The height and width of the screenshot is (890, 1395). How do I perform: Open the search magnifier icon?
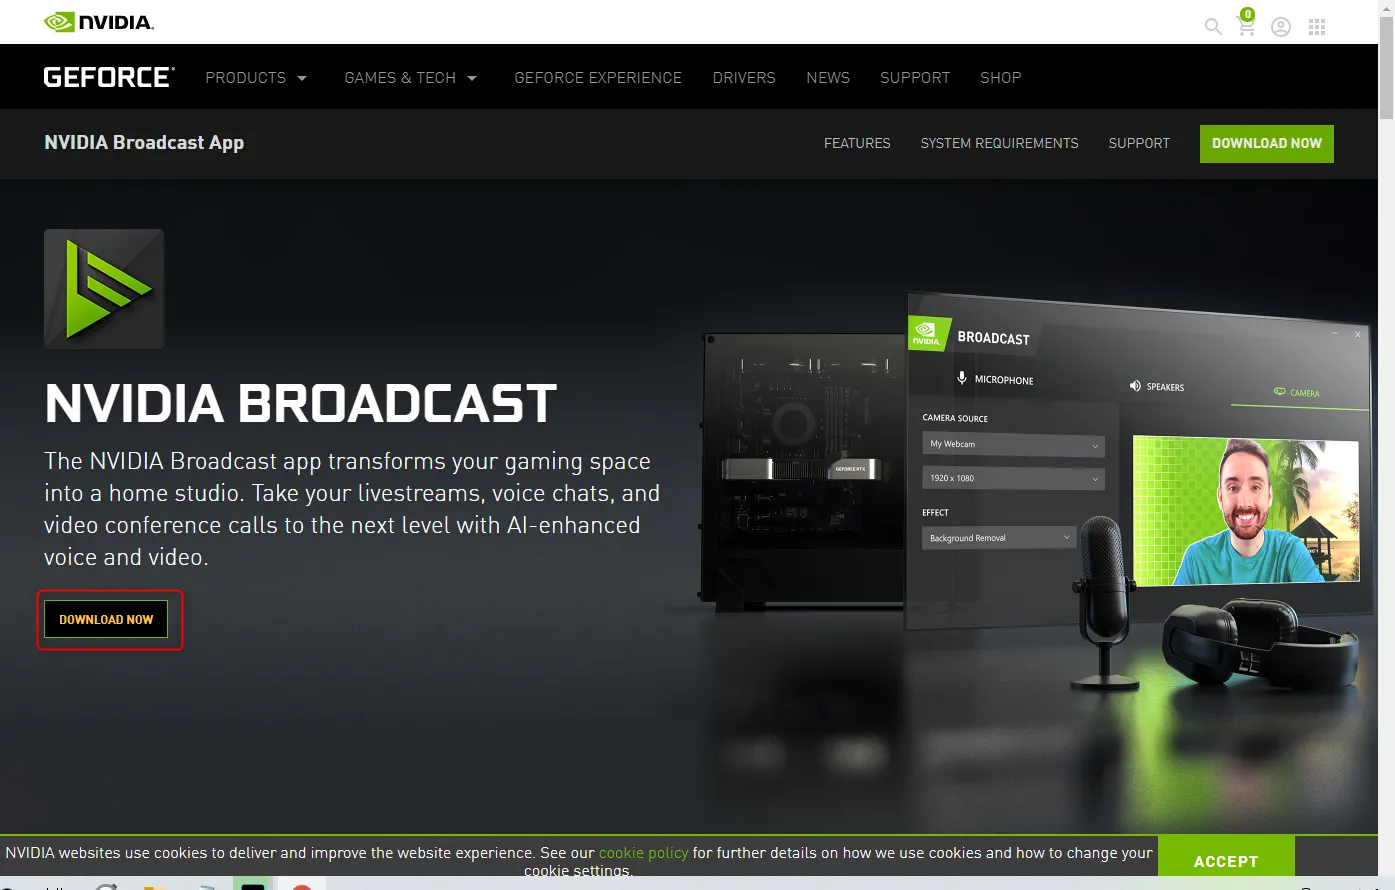pos(1213,27)
